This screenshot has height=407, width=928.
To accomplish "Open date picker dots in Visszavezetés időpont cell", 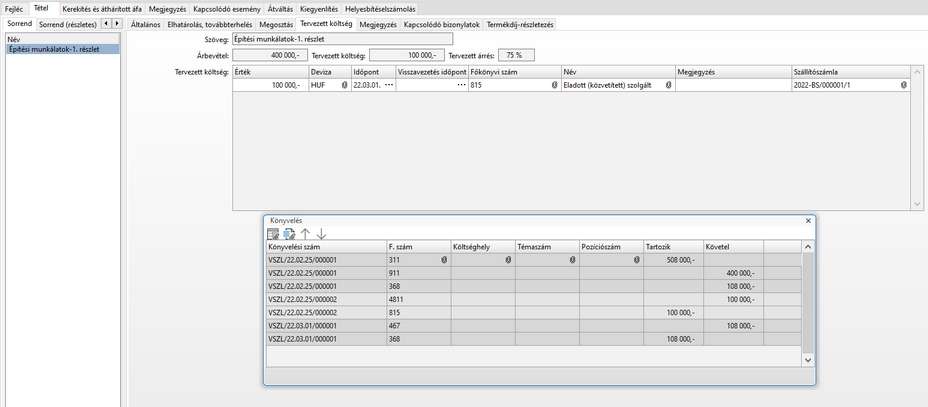I will [461, 86].
